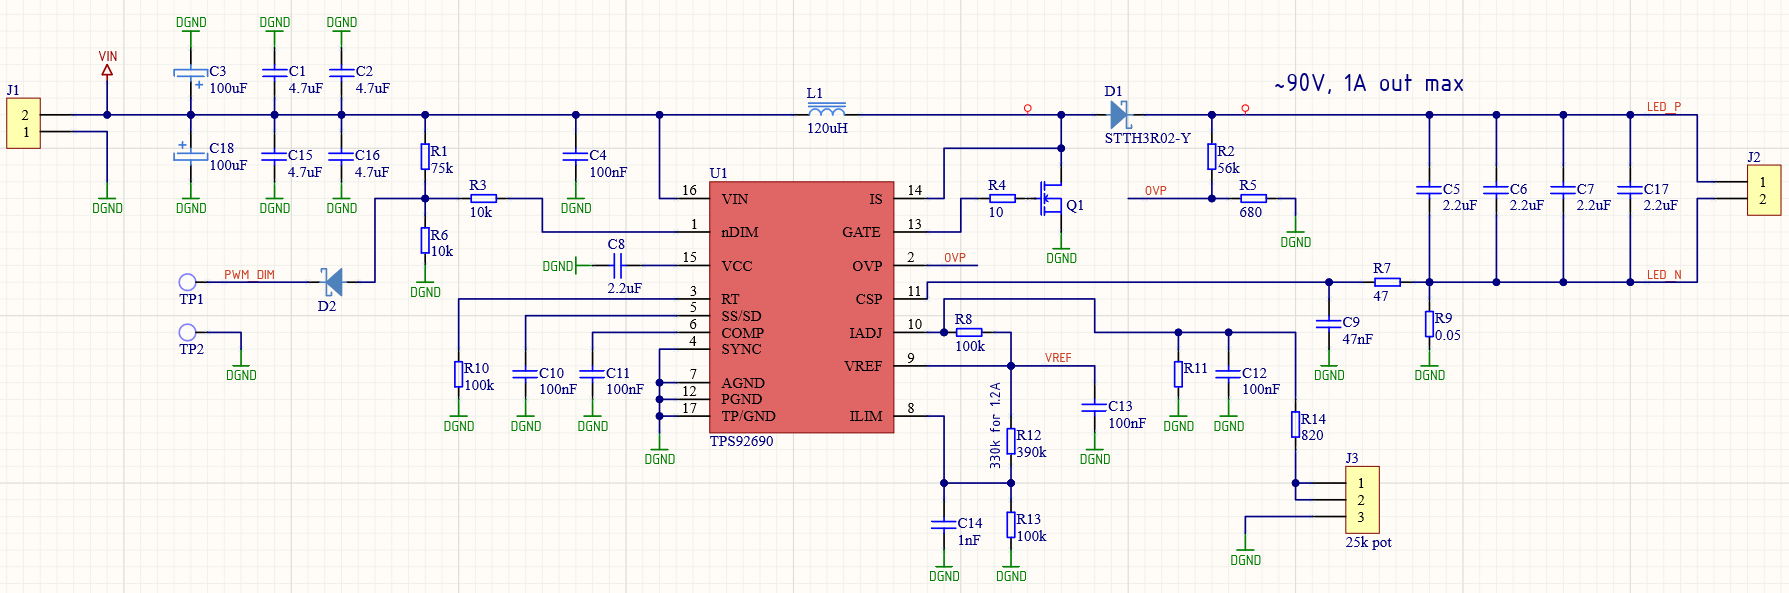This screenshot has height=593, width=1789.
Task: Click the PWM_DIM net label
Action: click(x=249, y=275)
